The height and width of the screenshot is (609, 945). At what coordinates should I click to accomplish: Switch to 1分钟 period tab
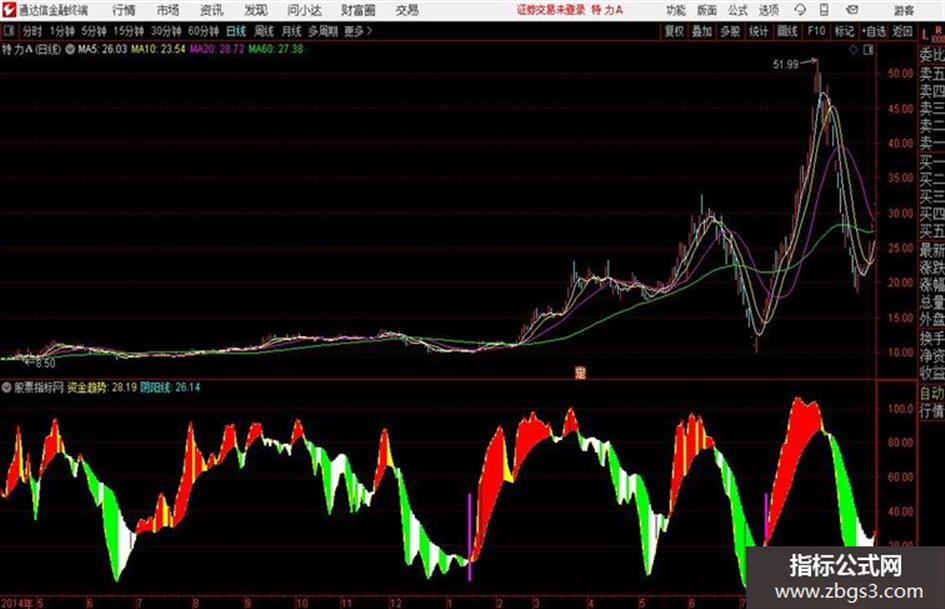62,31
